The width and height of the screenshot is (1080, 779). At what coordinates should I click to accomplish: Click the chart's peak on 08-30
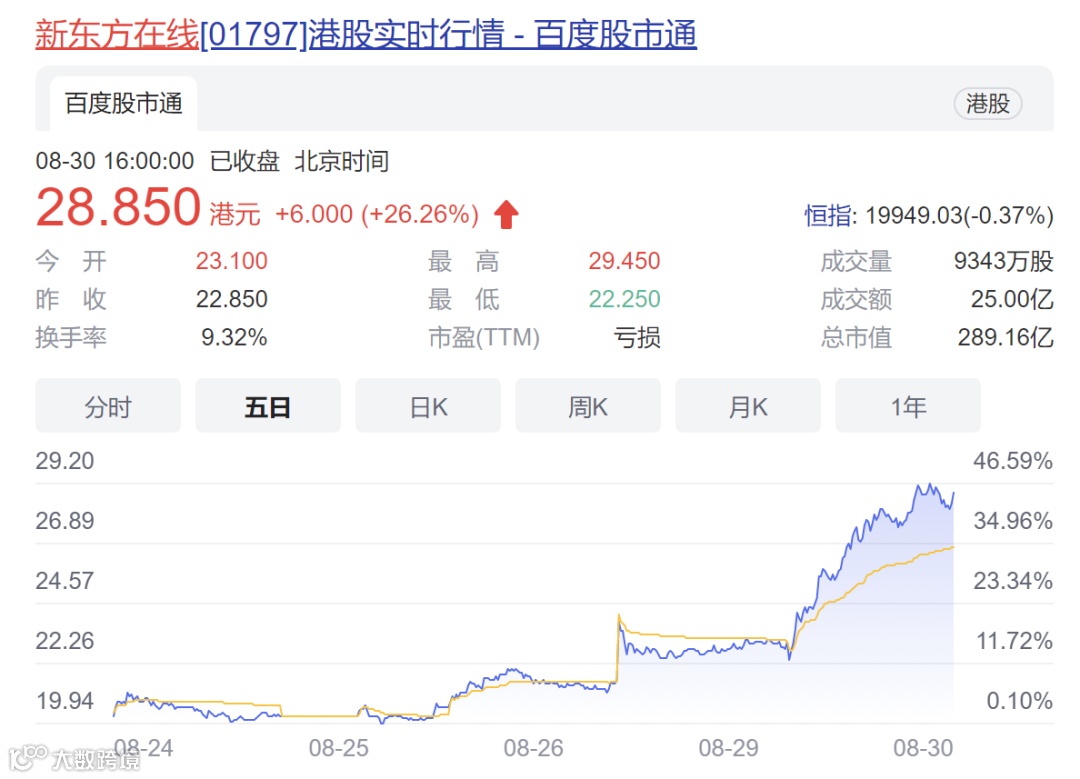929,484
